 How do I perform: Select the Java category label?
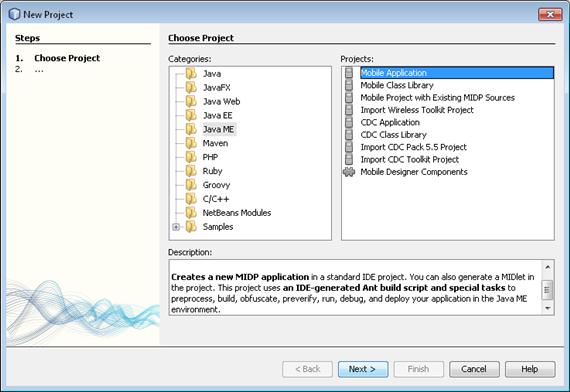212,73
